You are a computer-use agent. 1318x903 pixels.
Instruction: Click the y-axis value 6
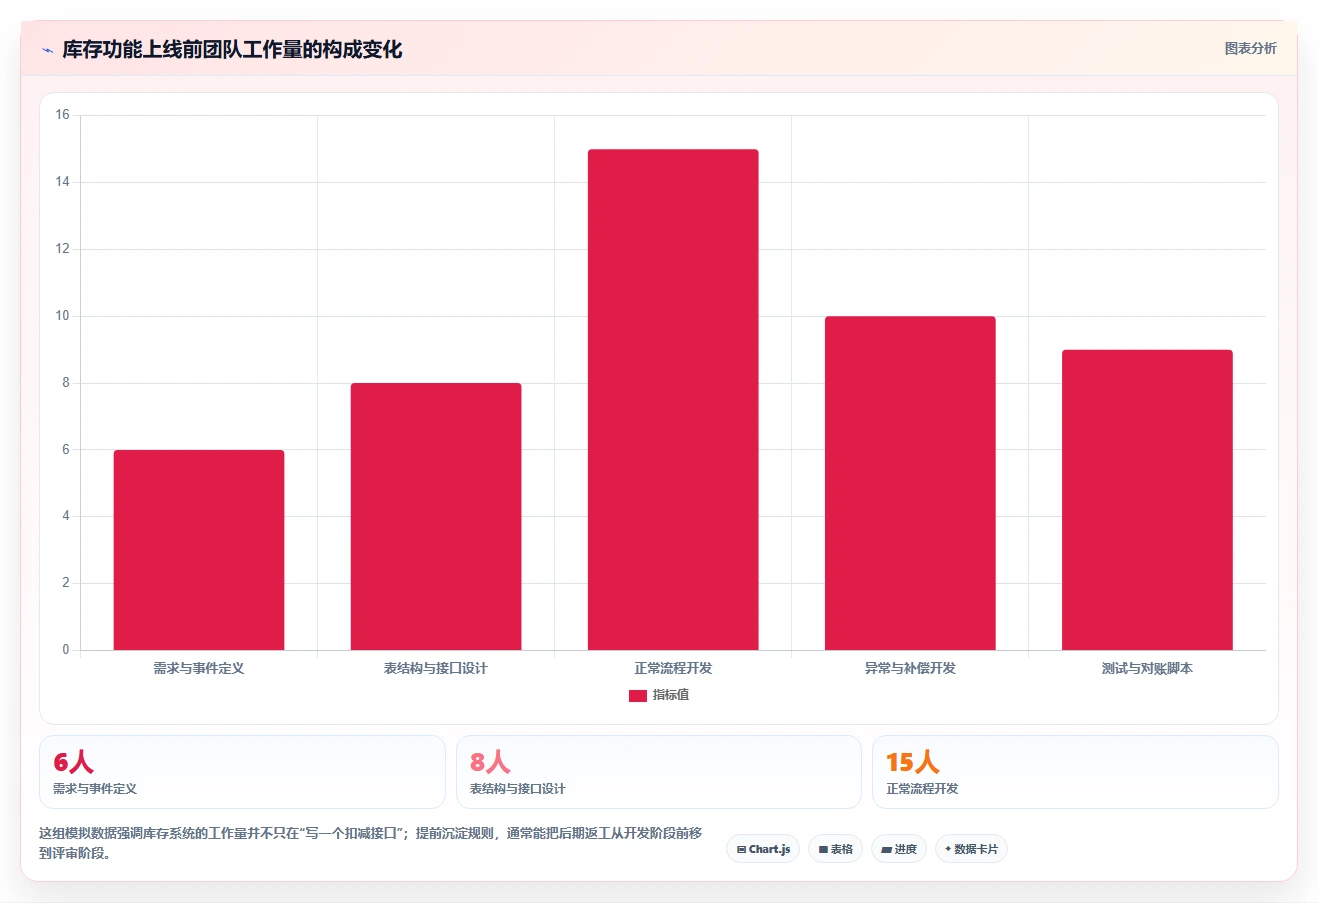pos(66,450)
